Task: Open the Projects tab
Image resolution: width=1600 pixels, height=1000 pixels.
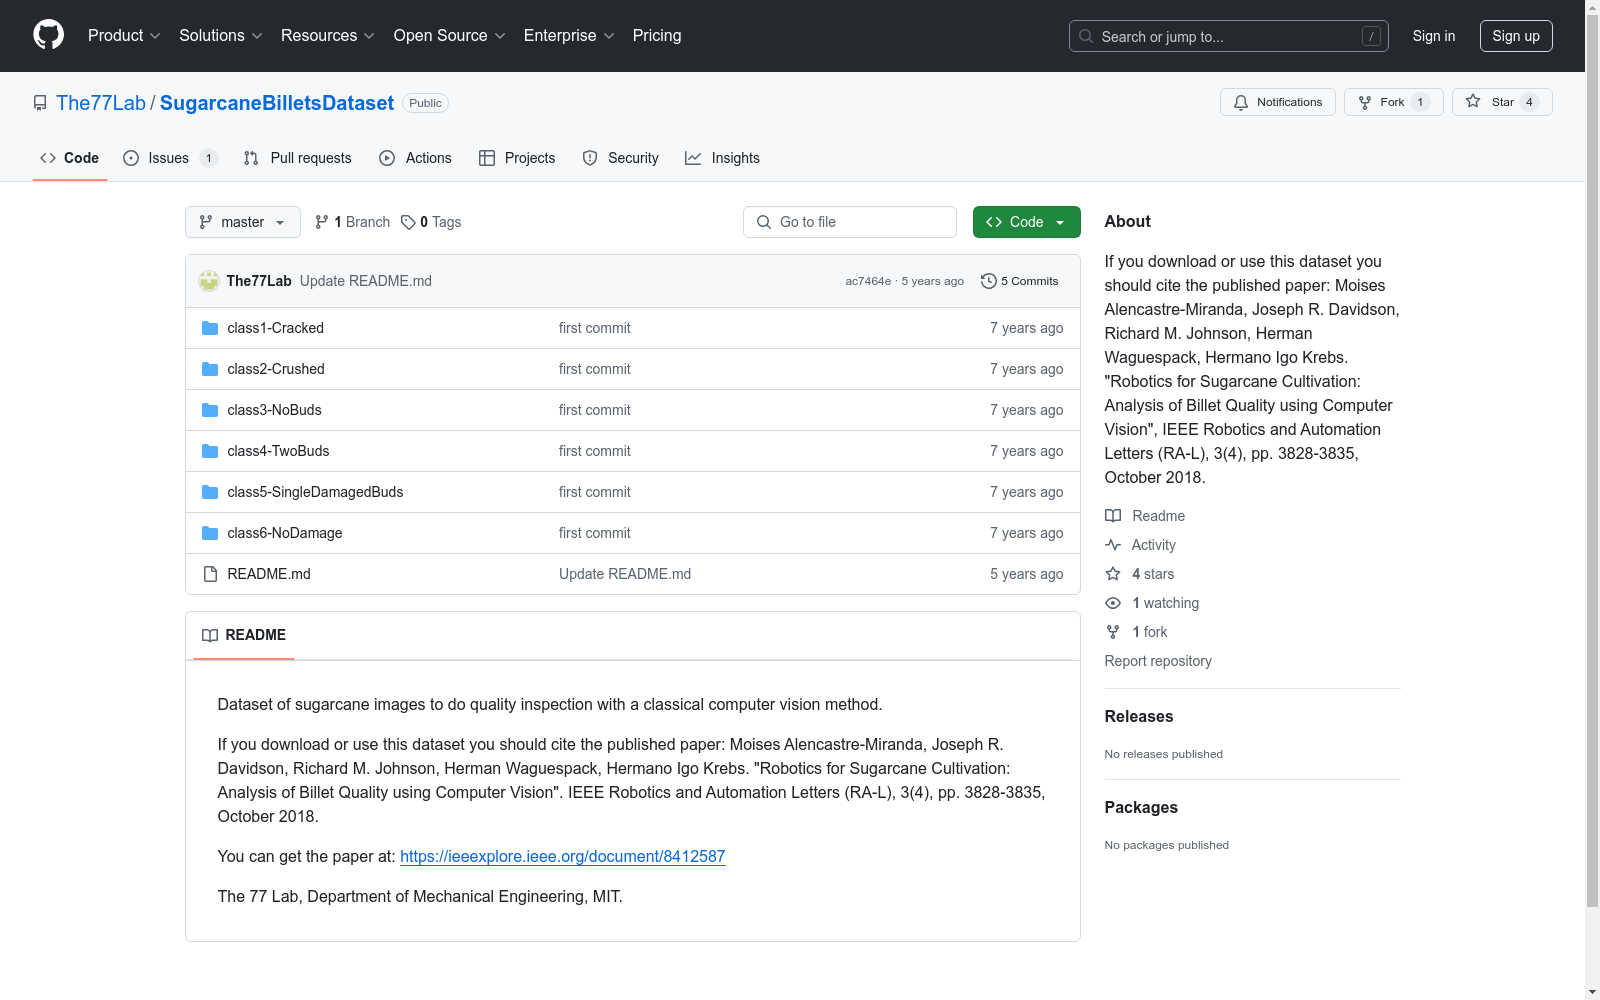Action: [517, 158]
